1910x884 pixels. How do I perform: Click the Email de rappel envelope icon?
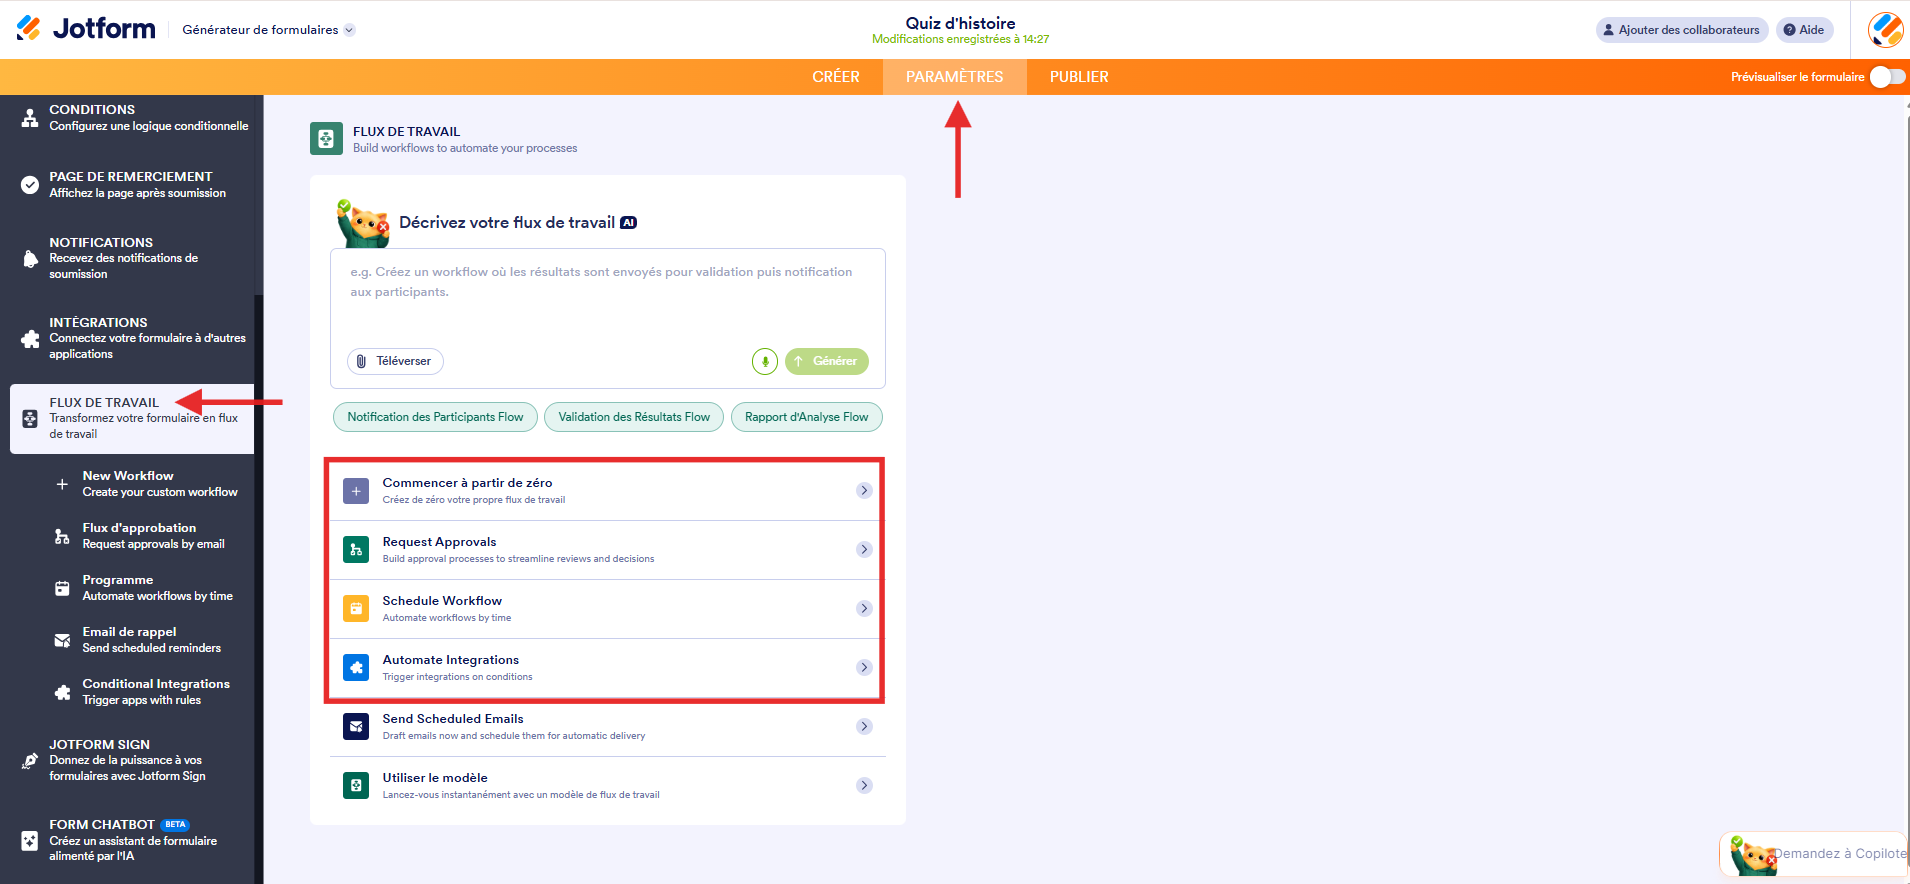(62, 640)
